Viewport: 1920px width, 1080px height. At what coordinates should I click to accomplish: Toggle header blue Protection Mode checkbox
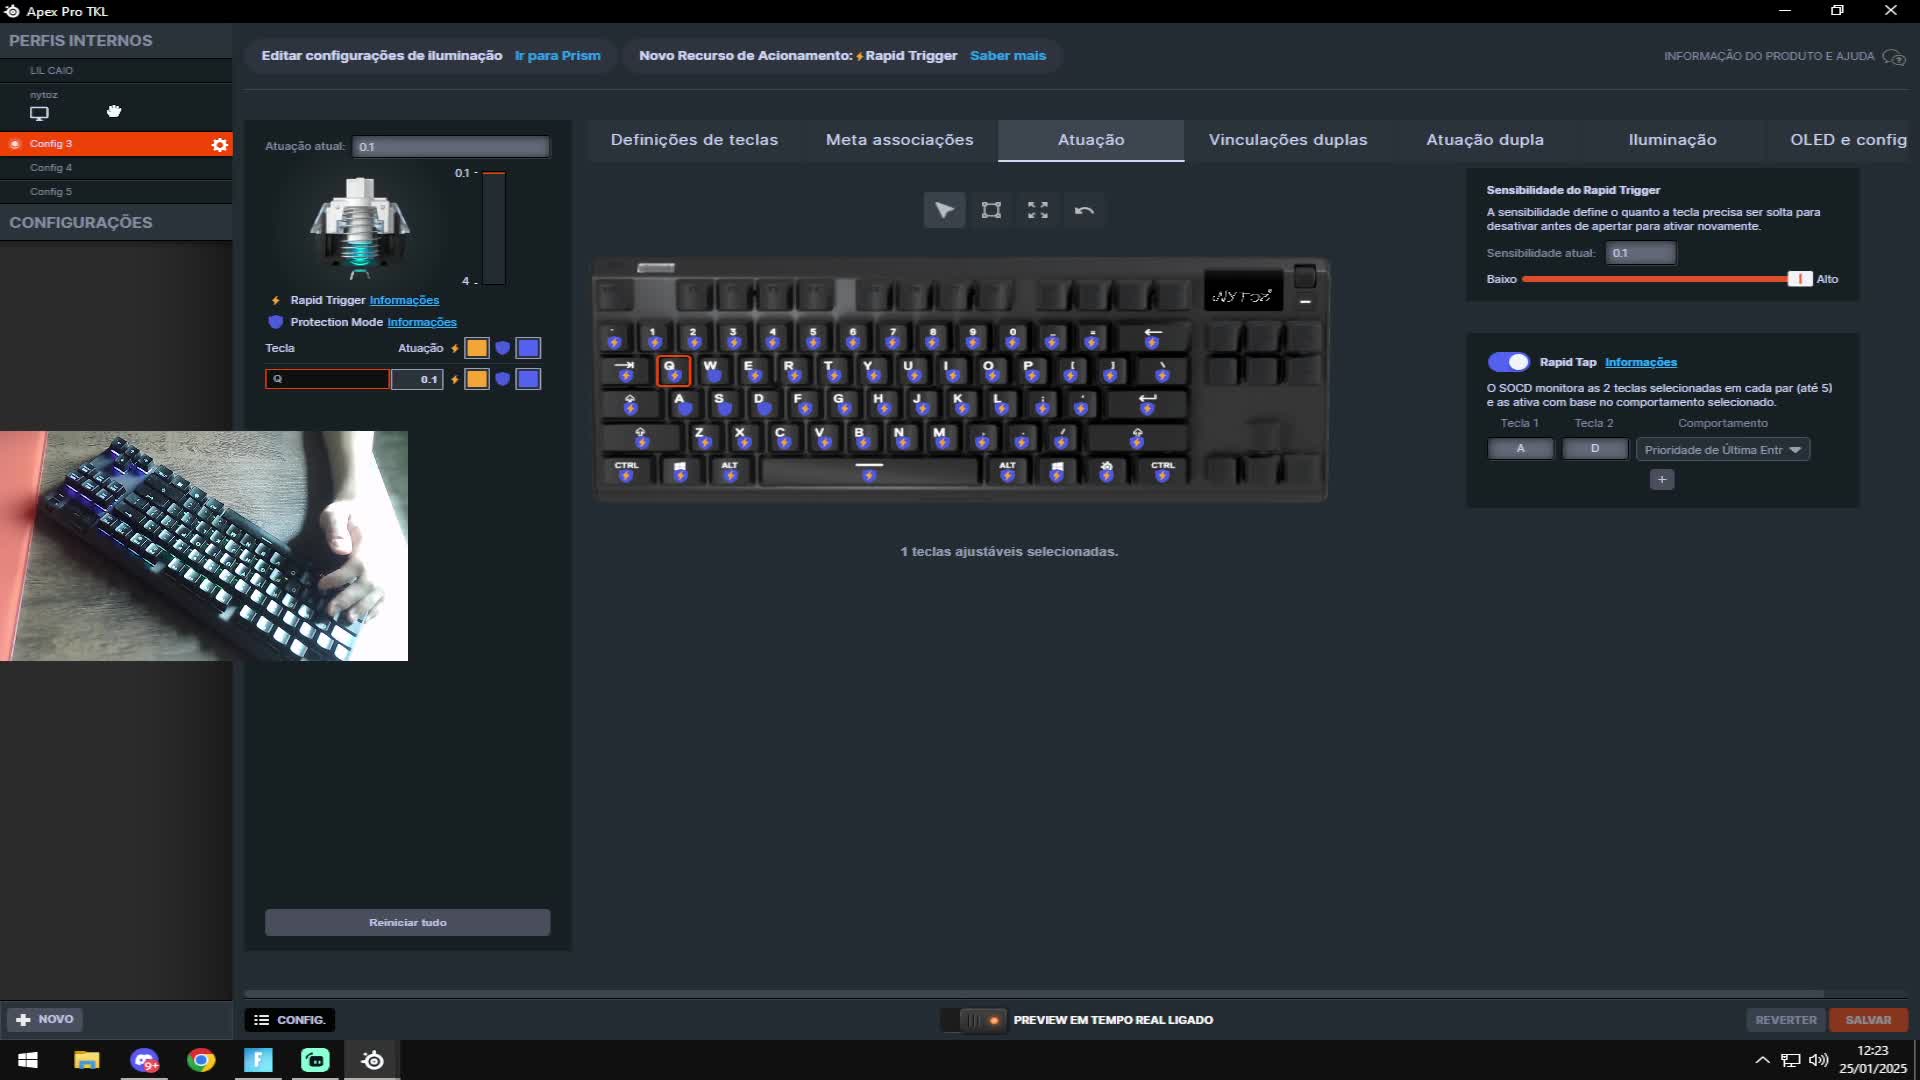(x=528, y=348)
